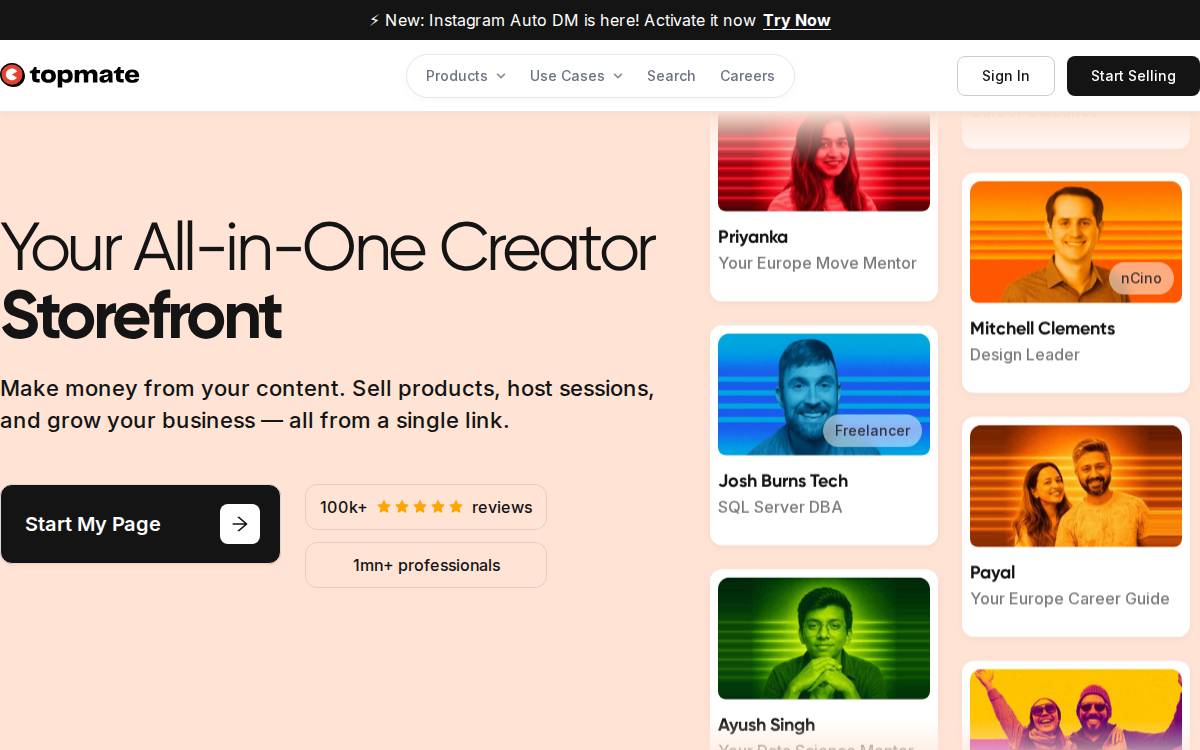This screenshot has height=750, width=1200.
Task: Click the topmate wordmark text
Action: pos(85,75)
